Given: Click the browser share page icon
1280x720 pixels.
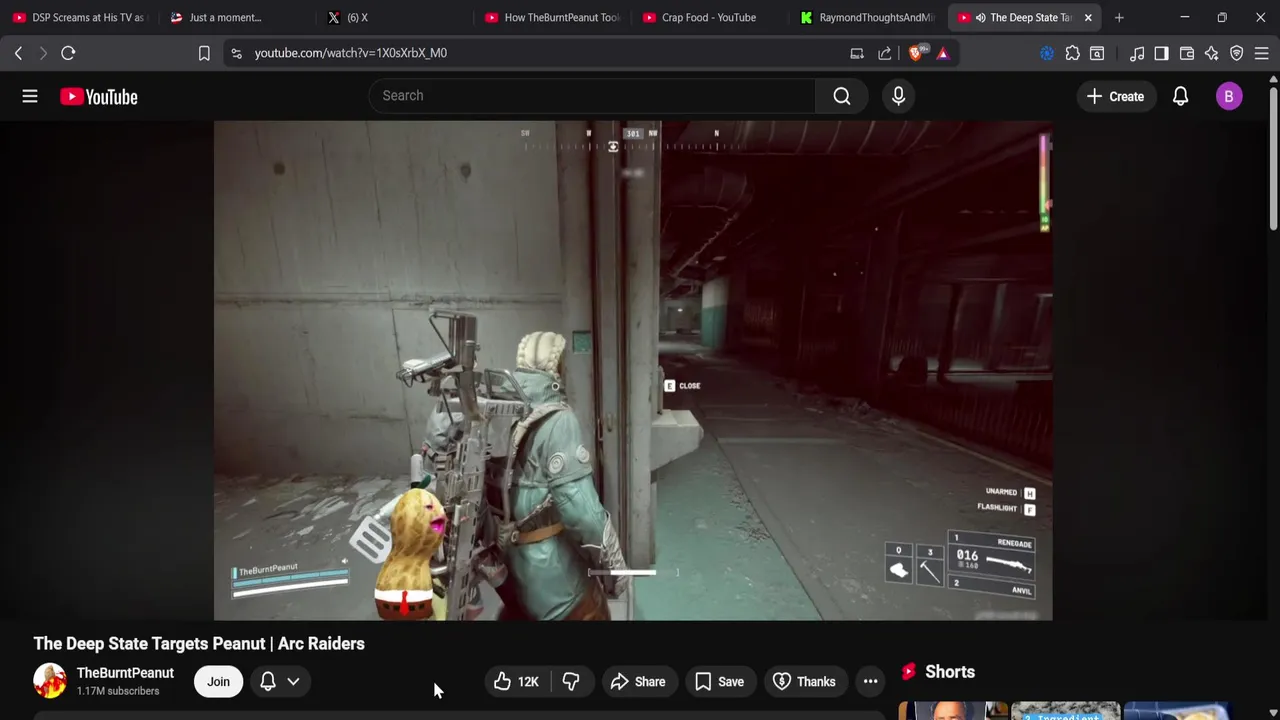Looking at the screenshot, I should pos(885,53).
